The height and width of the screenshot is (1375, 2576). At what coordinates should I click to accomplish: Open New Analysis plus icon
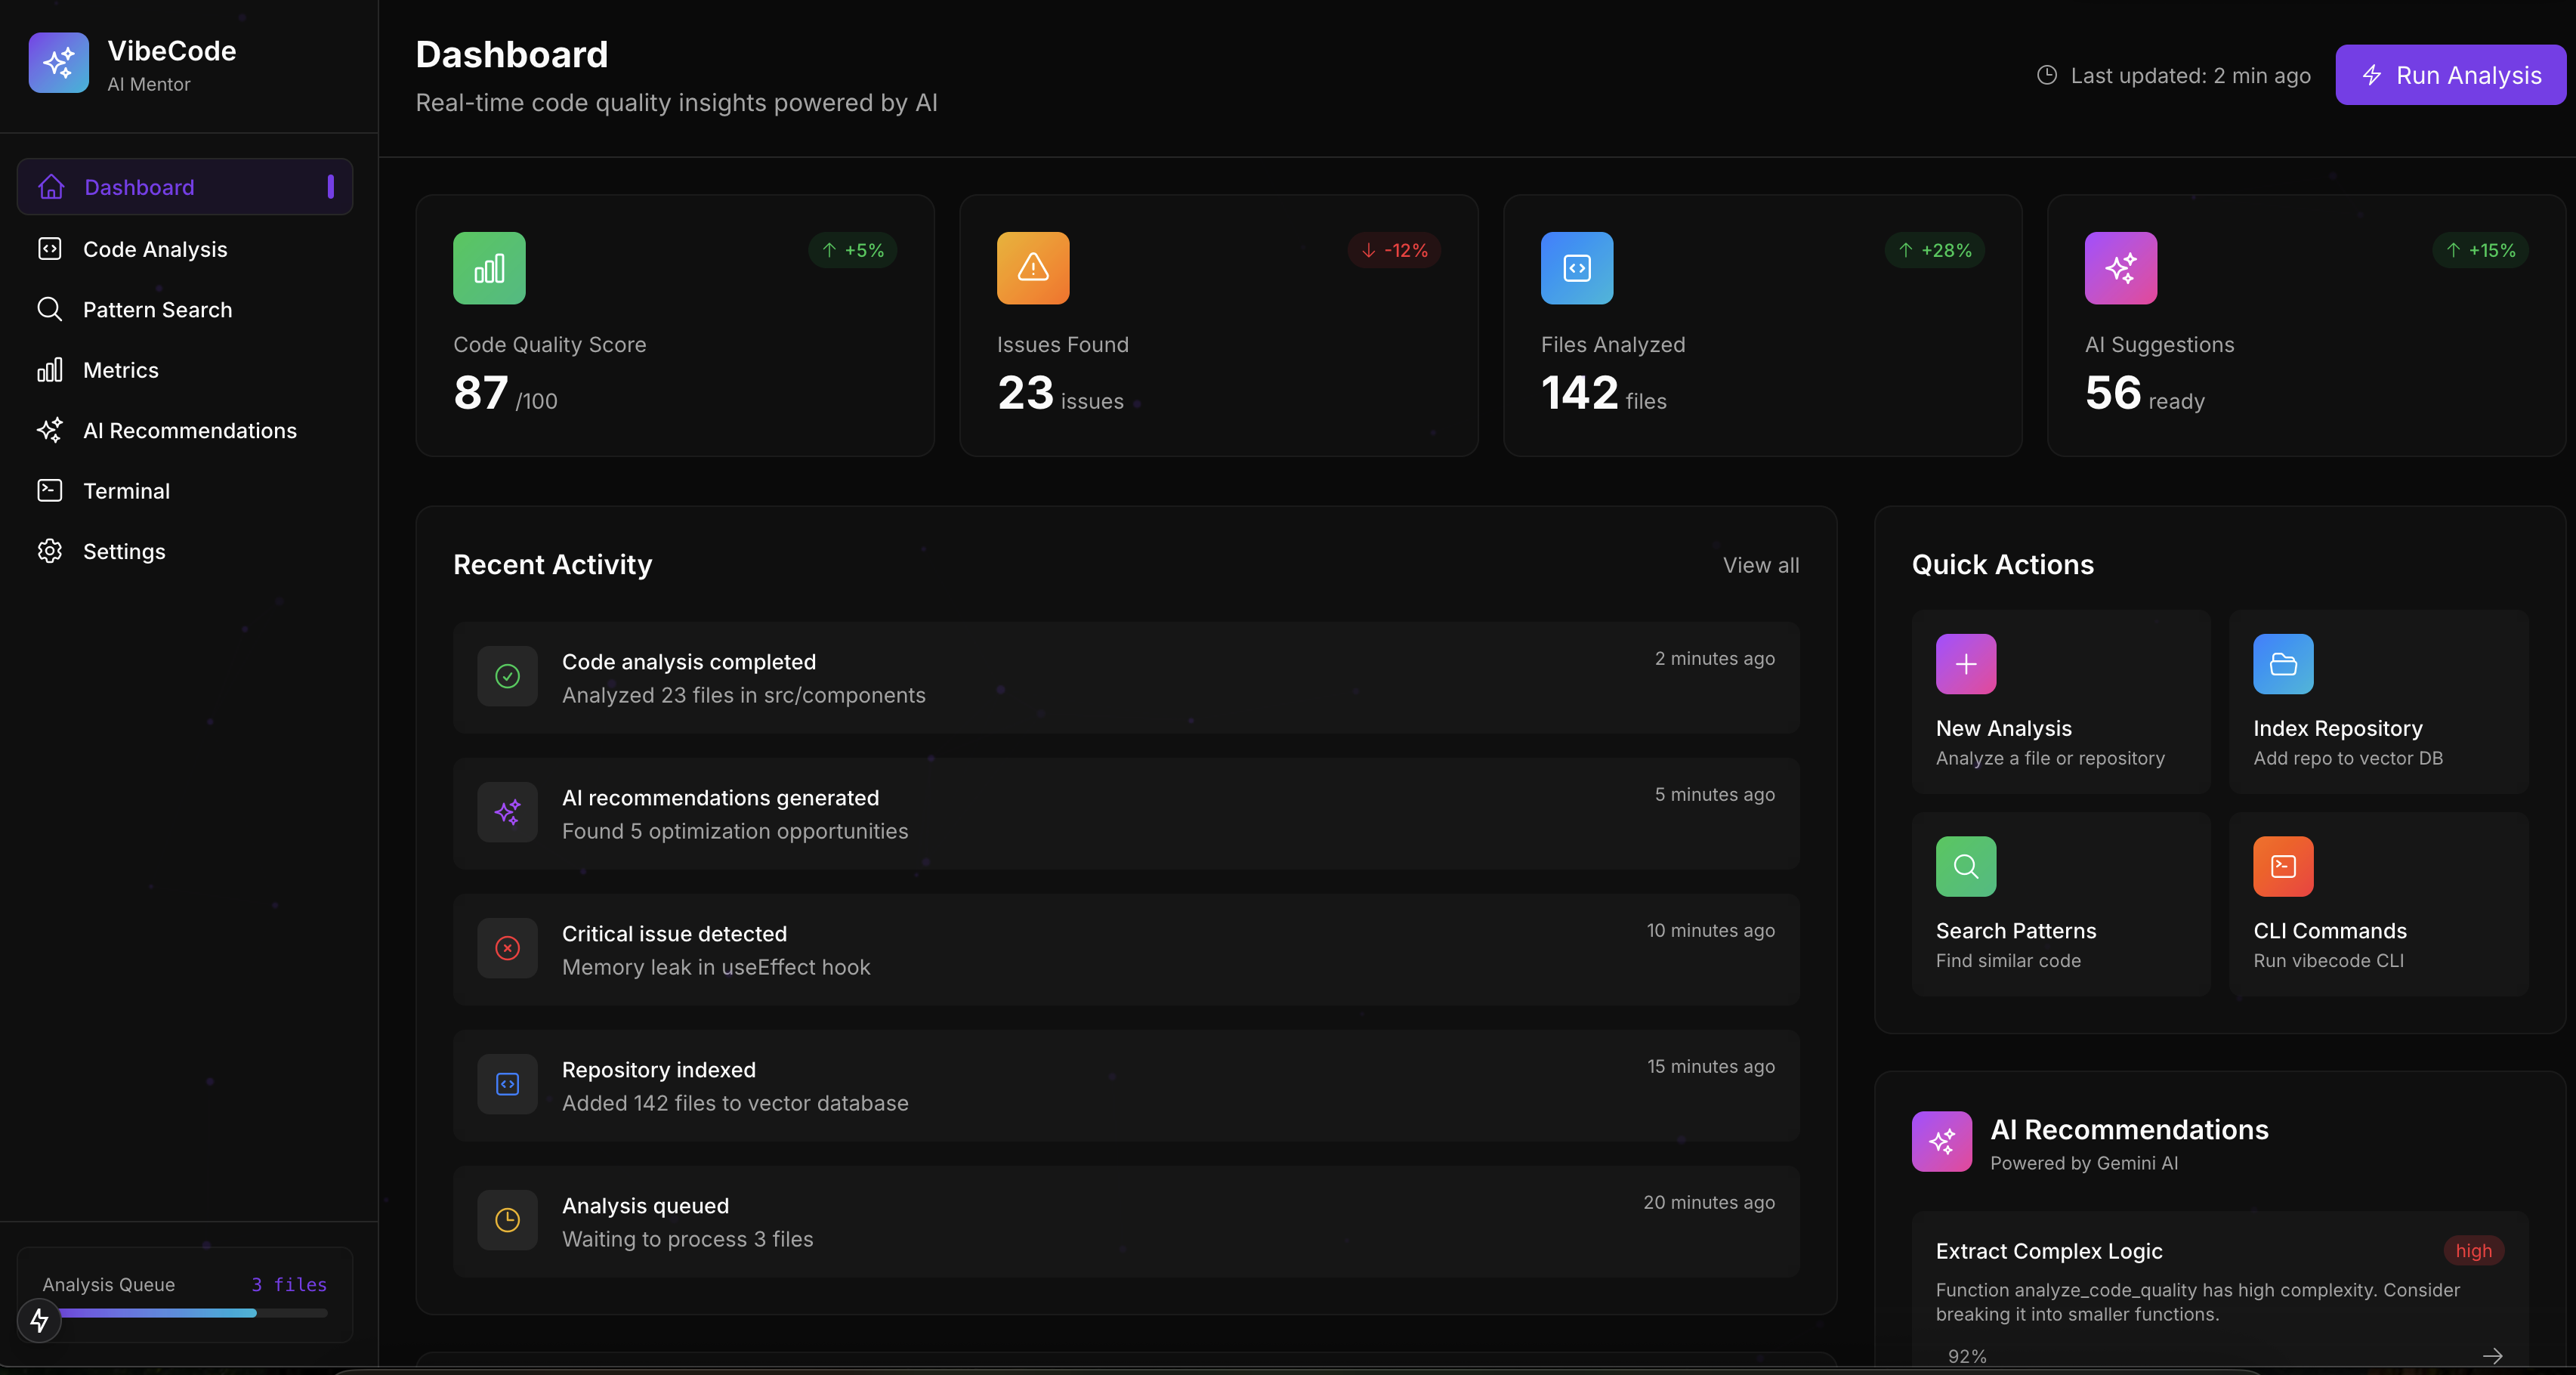pyautogui.click(x=1965, y=664)
